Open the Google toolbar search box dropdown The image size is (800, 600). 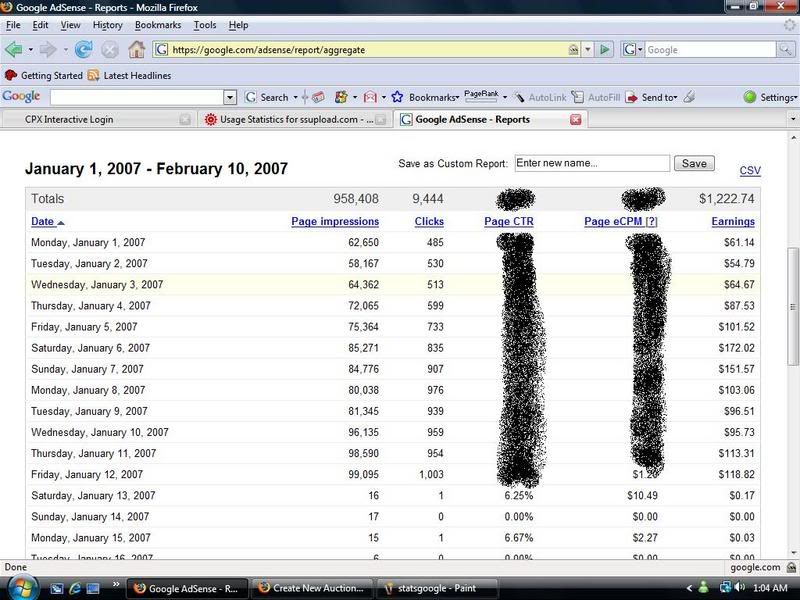(230, 97)
